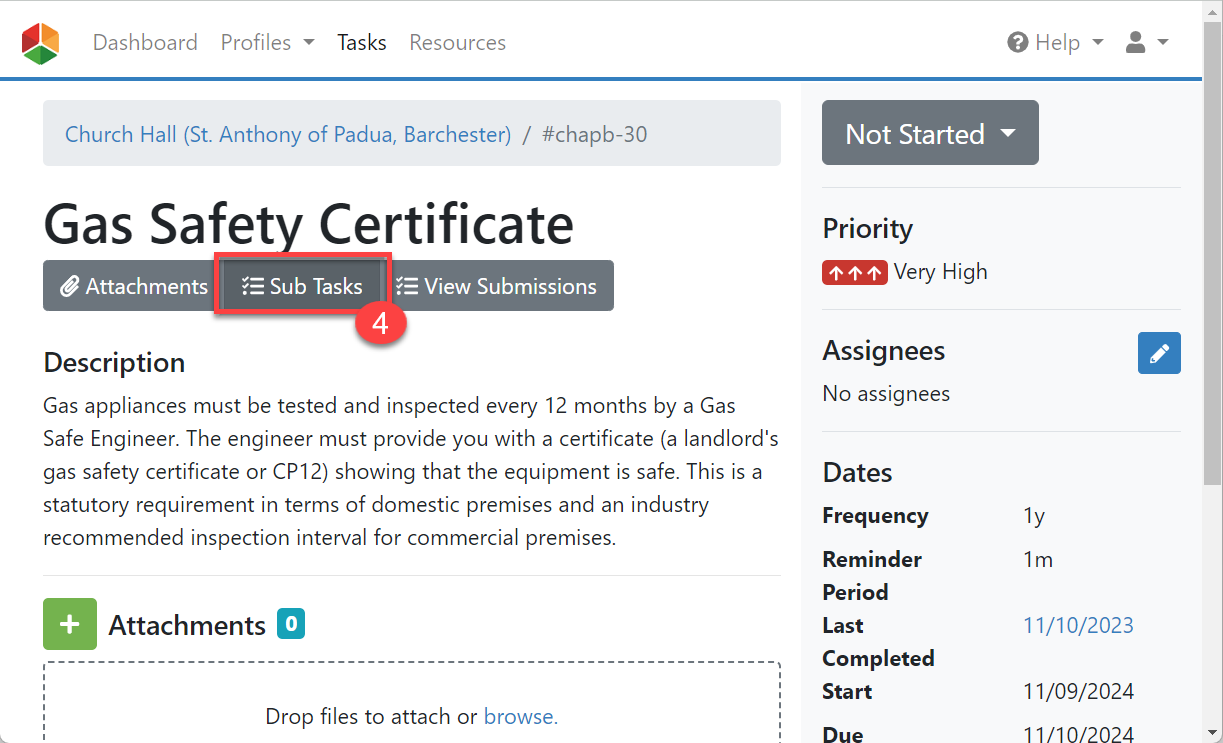Click the green plus add attachment icon
This screenshot has width=1223, height=743.
[70, 625]
